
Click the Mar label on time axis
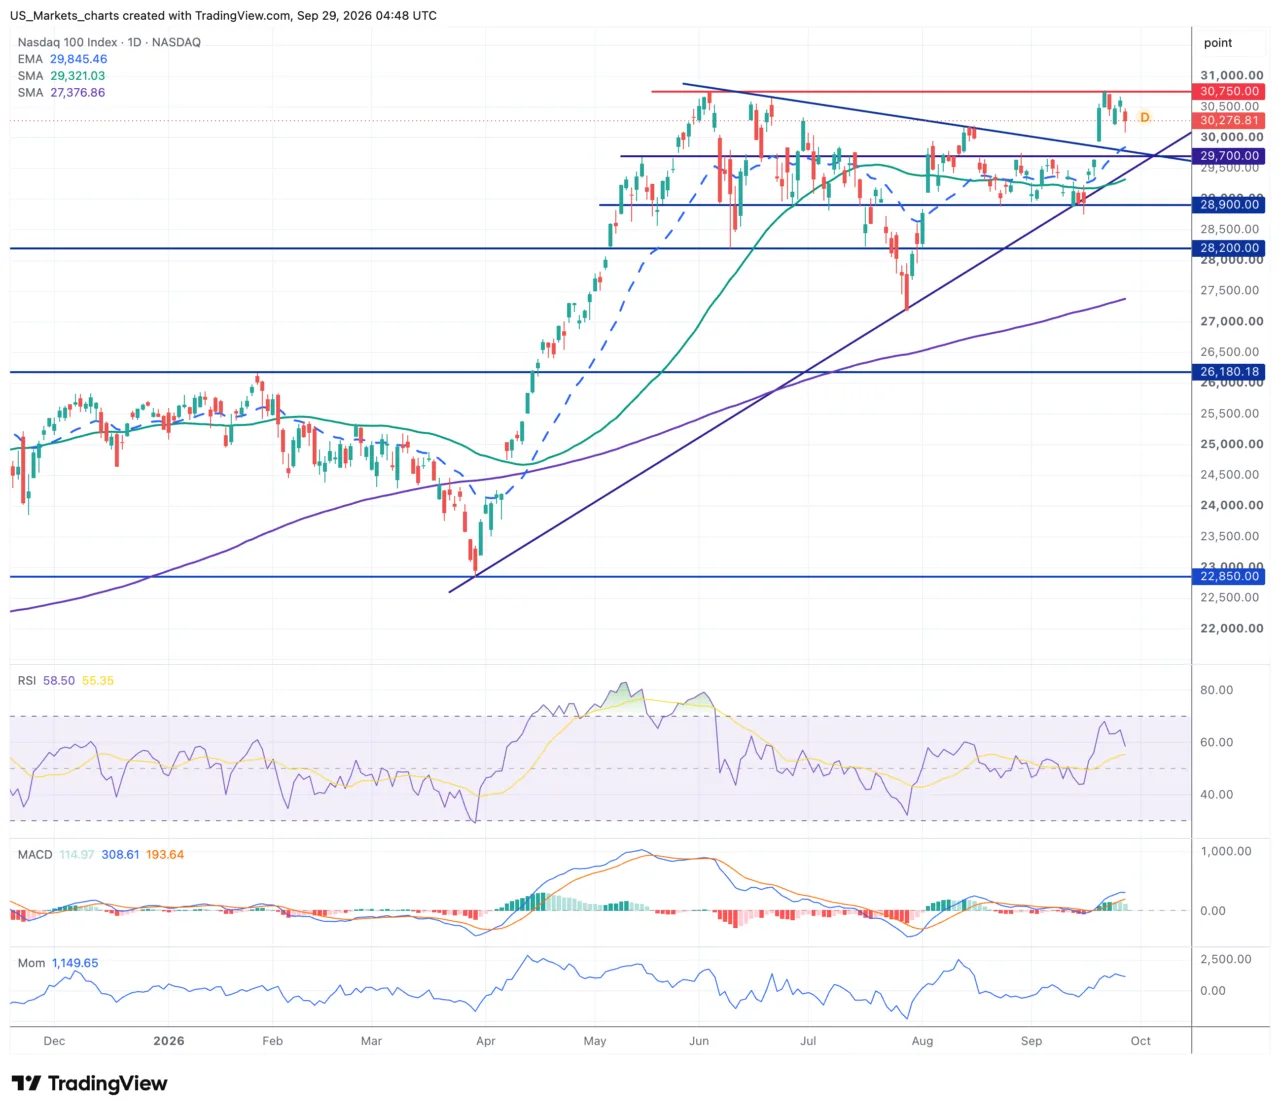pos(371,1041)
